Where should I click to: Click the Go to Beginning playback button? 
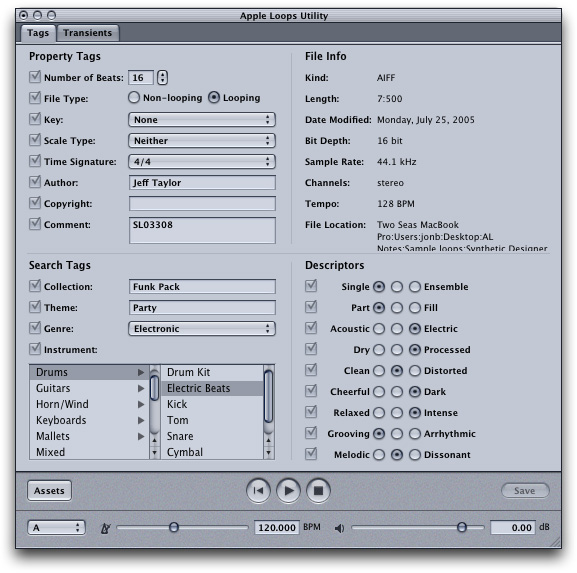[258, 491]
